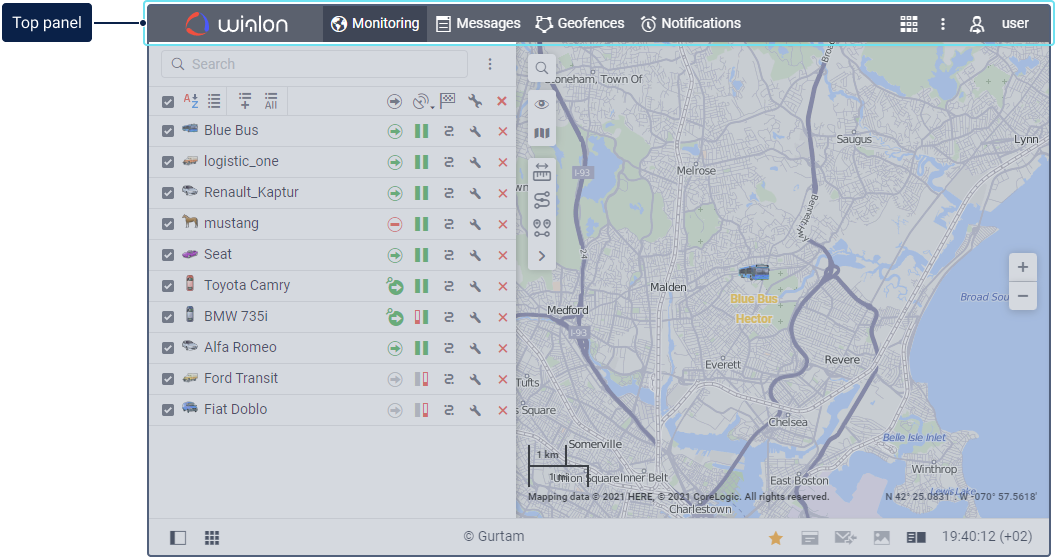Switch the work list to list view
Screen dimensions: 1055x557
pyautogui.click(x=214, y=101)
